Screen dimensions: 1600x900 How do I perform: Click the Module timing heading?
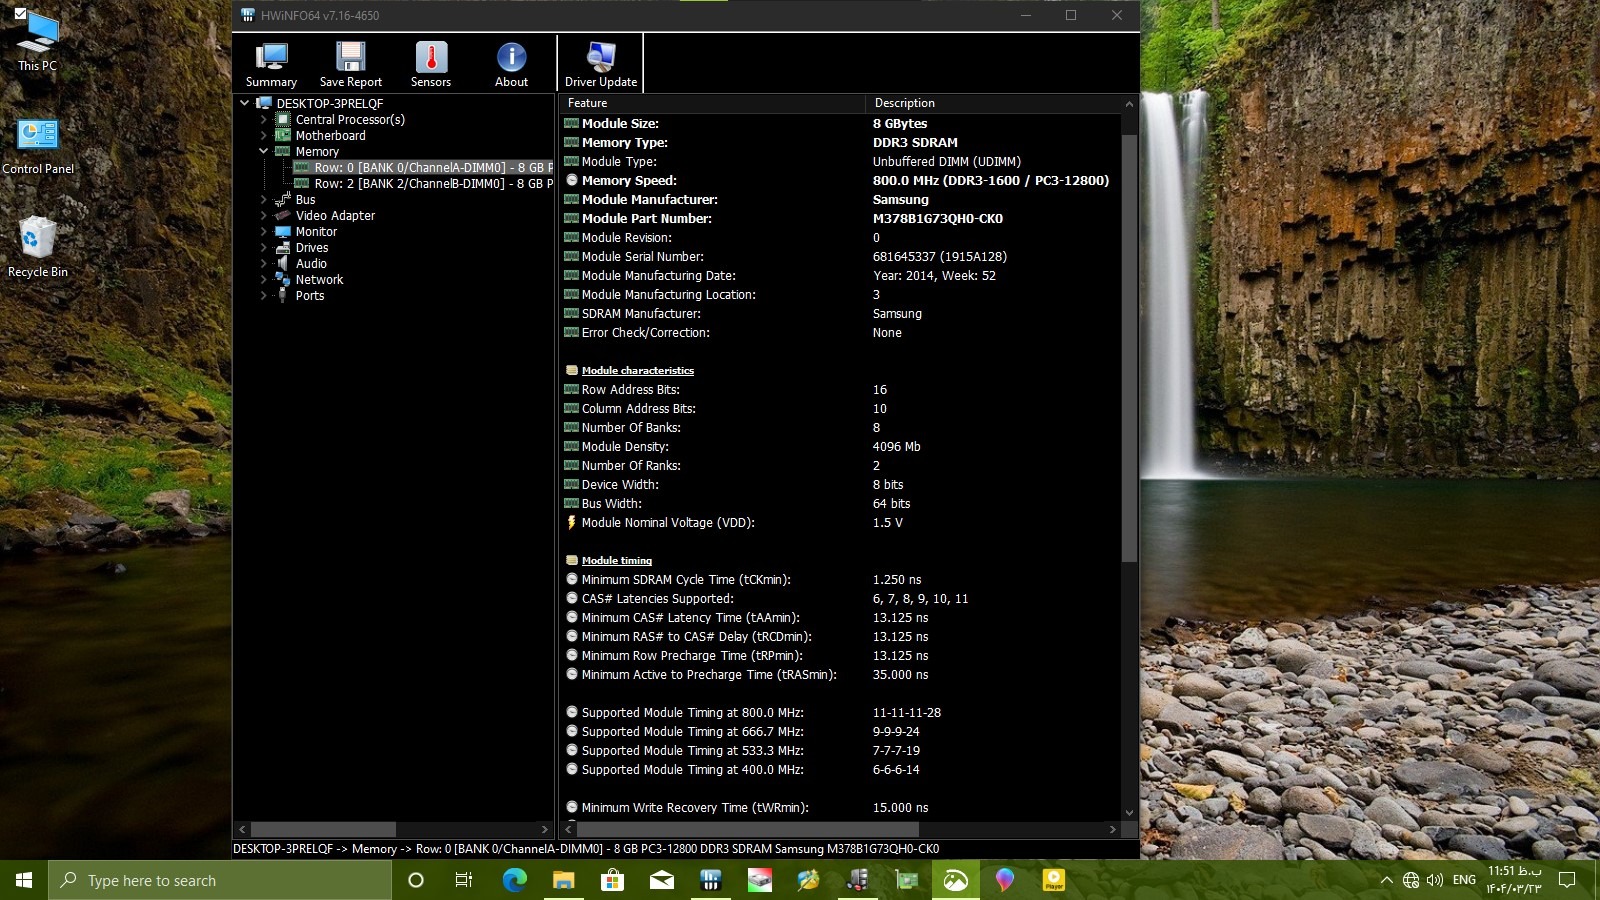point(617,561)
